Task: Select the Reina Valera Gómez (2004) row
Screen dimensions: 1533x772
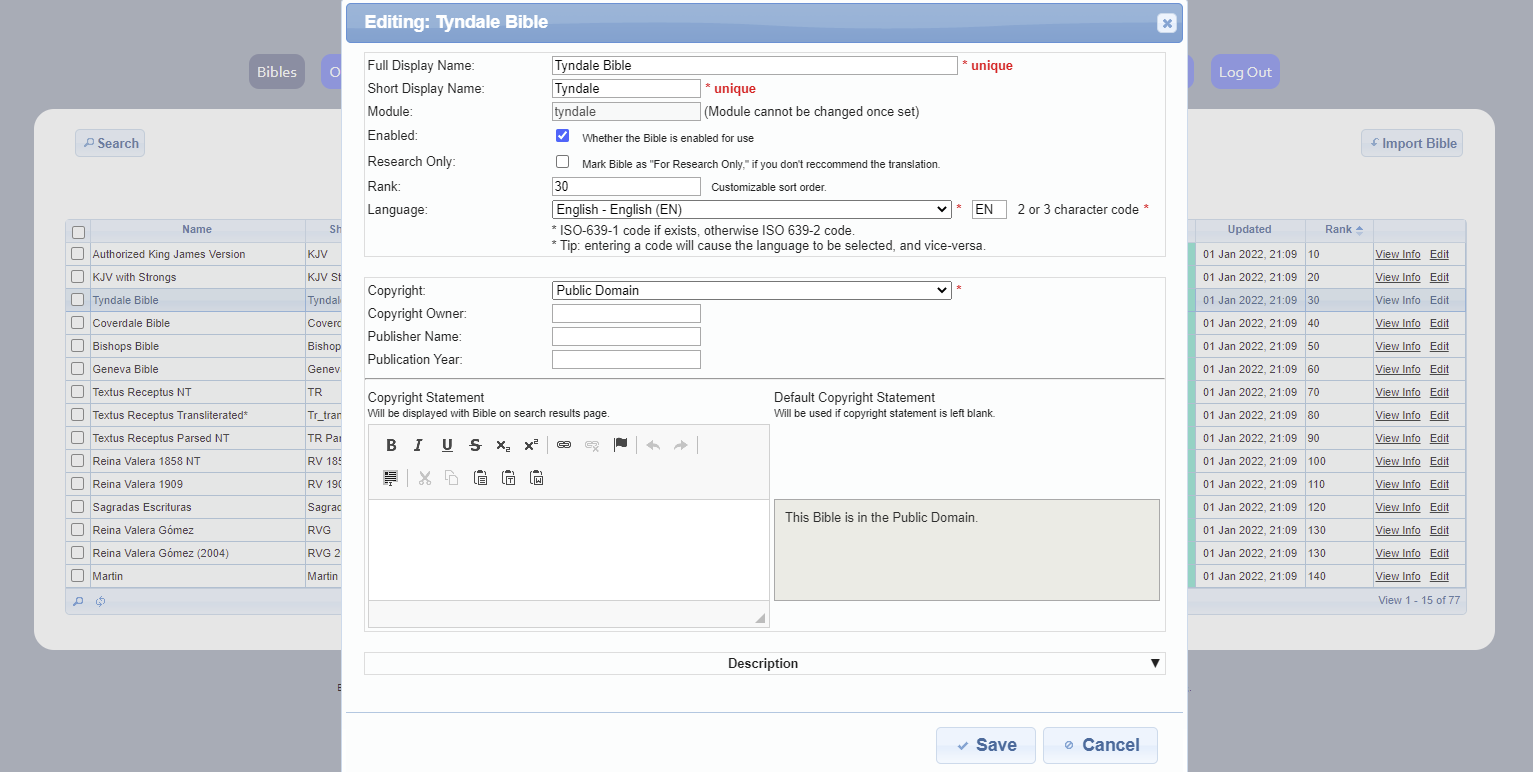Action: (160, 553)
